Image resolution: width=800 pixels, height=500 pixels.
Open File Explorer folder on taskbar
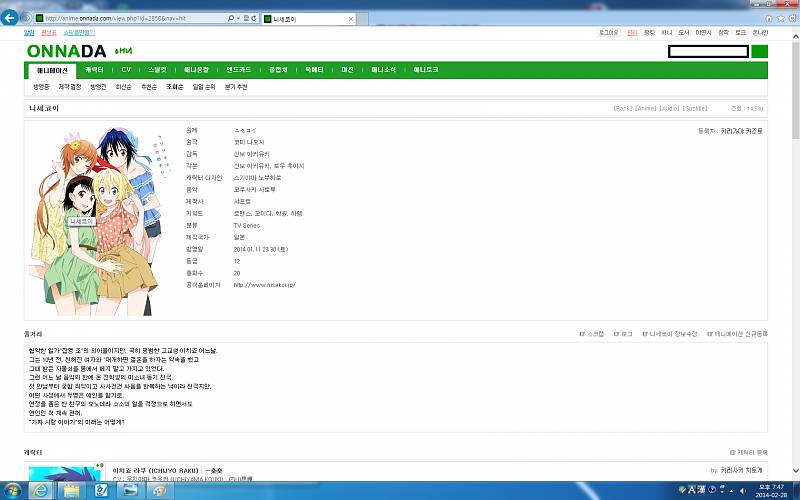click(x=72, y=490)
